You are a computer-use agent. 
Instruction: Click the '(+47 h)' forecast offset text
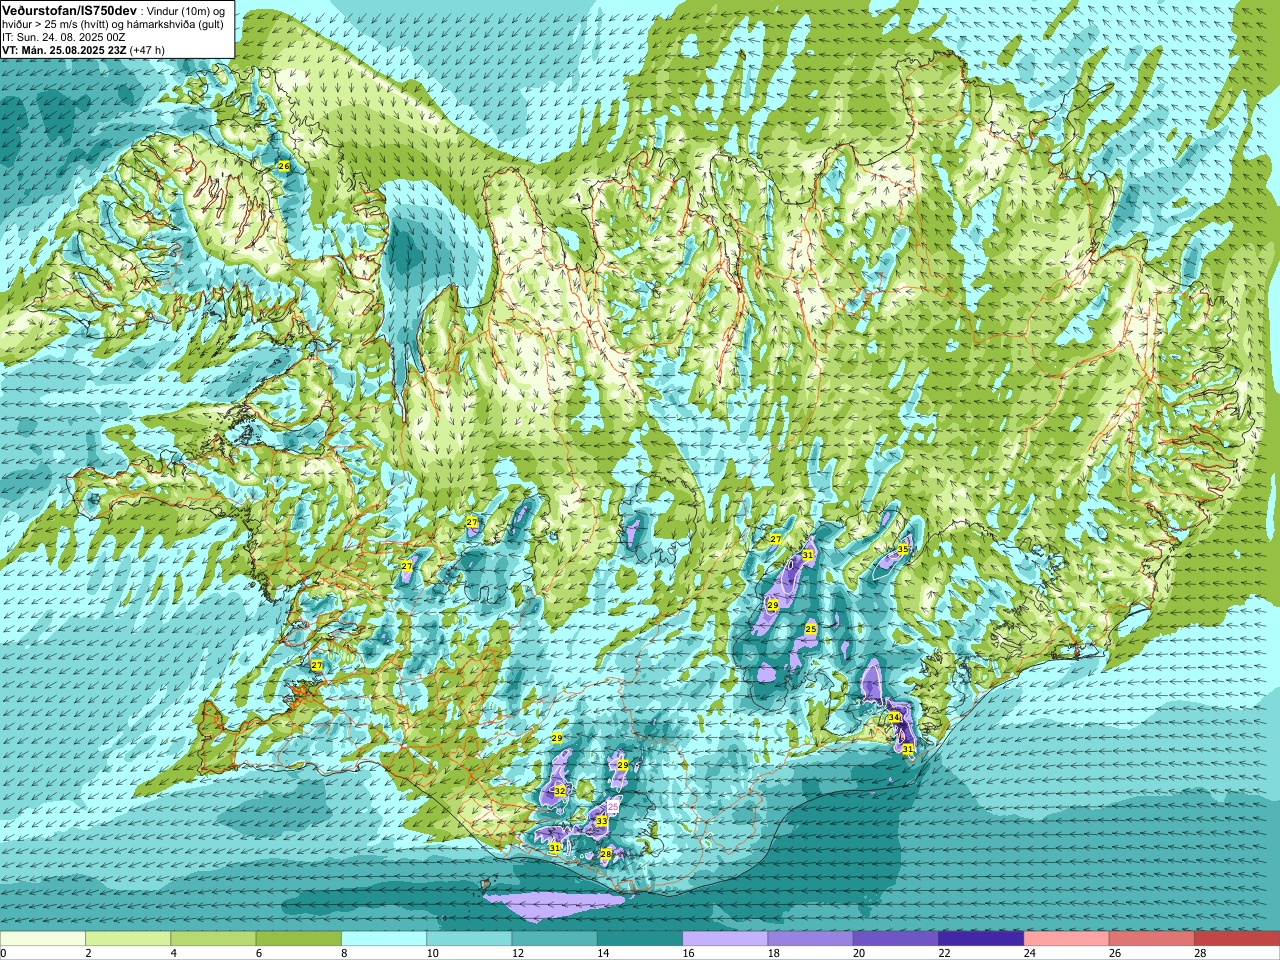(x=147, y=50)
